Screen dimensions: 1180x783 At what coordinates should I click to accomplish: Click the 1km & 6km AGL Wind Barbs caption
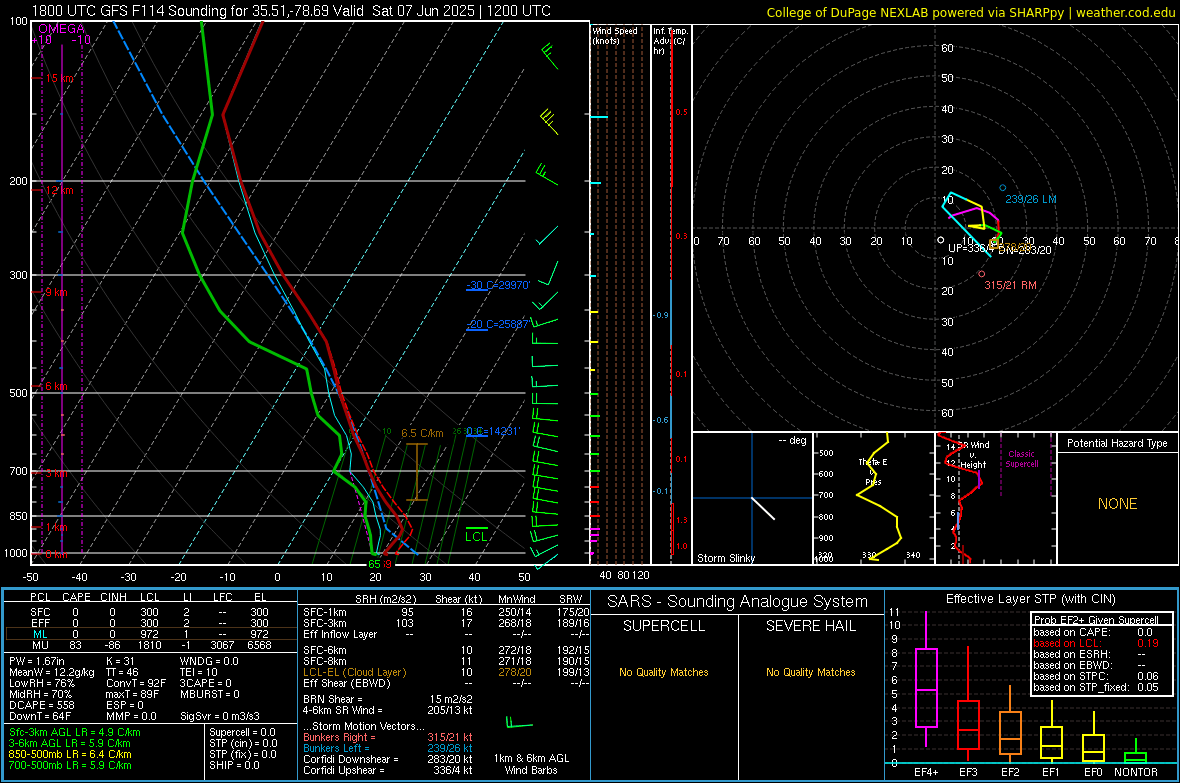pos(531,764)
